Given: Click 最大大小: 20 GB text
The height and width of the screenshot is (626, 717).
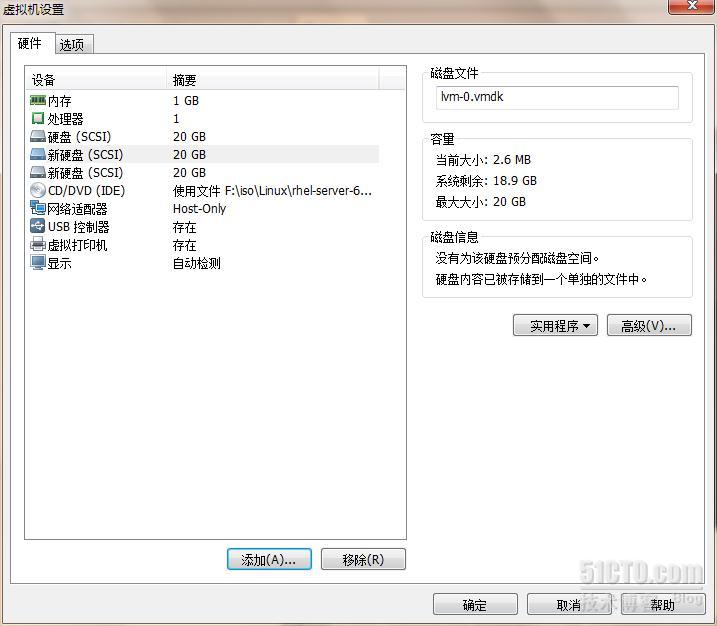Looking at the screenshot, I should (481, 202).
